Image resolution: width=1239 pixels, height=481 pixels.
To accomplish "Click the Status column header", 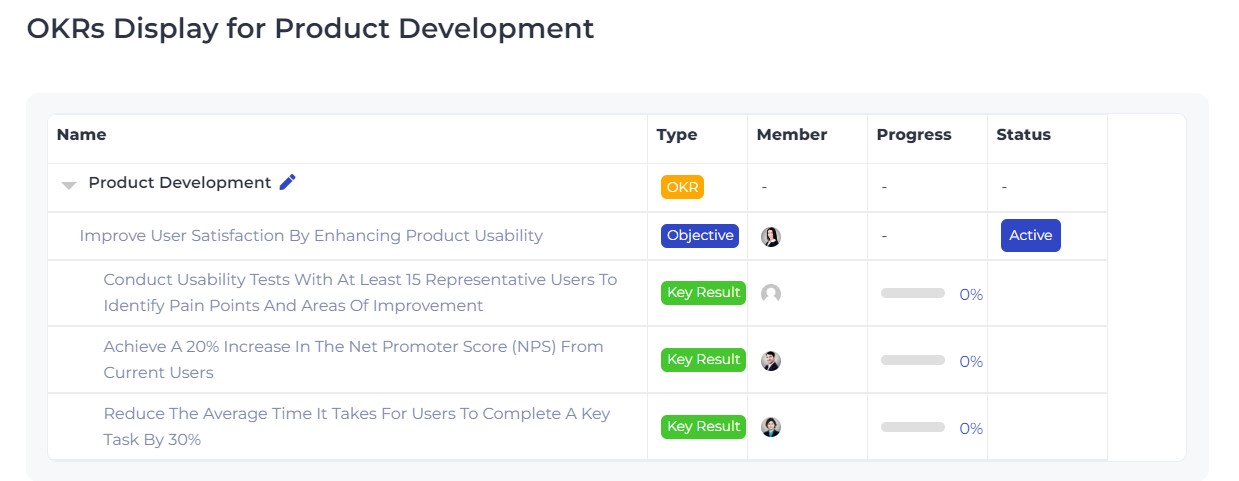I will (x=1023, y=135).
